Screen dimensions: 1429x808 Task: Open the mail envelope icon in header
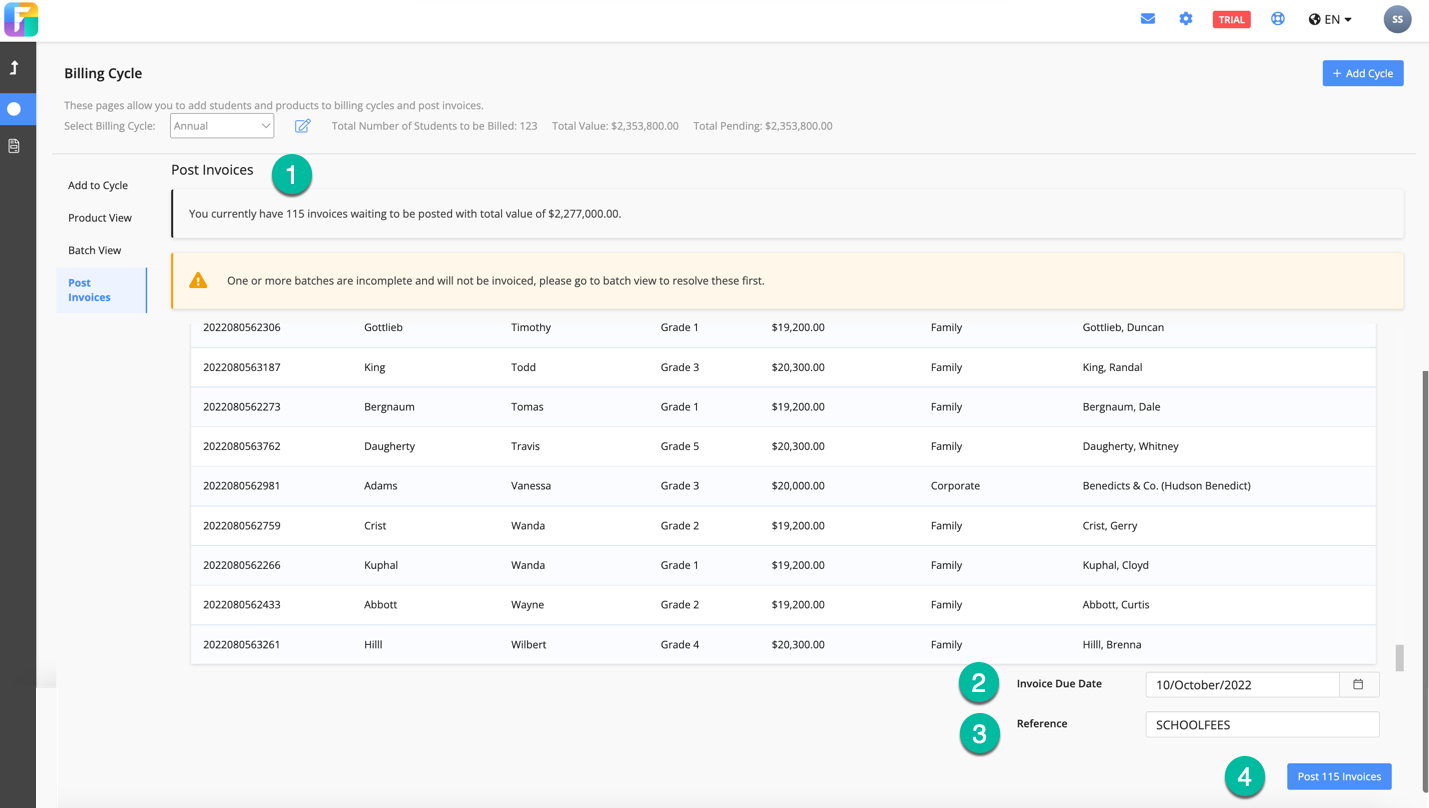click(1148, 19)
